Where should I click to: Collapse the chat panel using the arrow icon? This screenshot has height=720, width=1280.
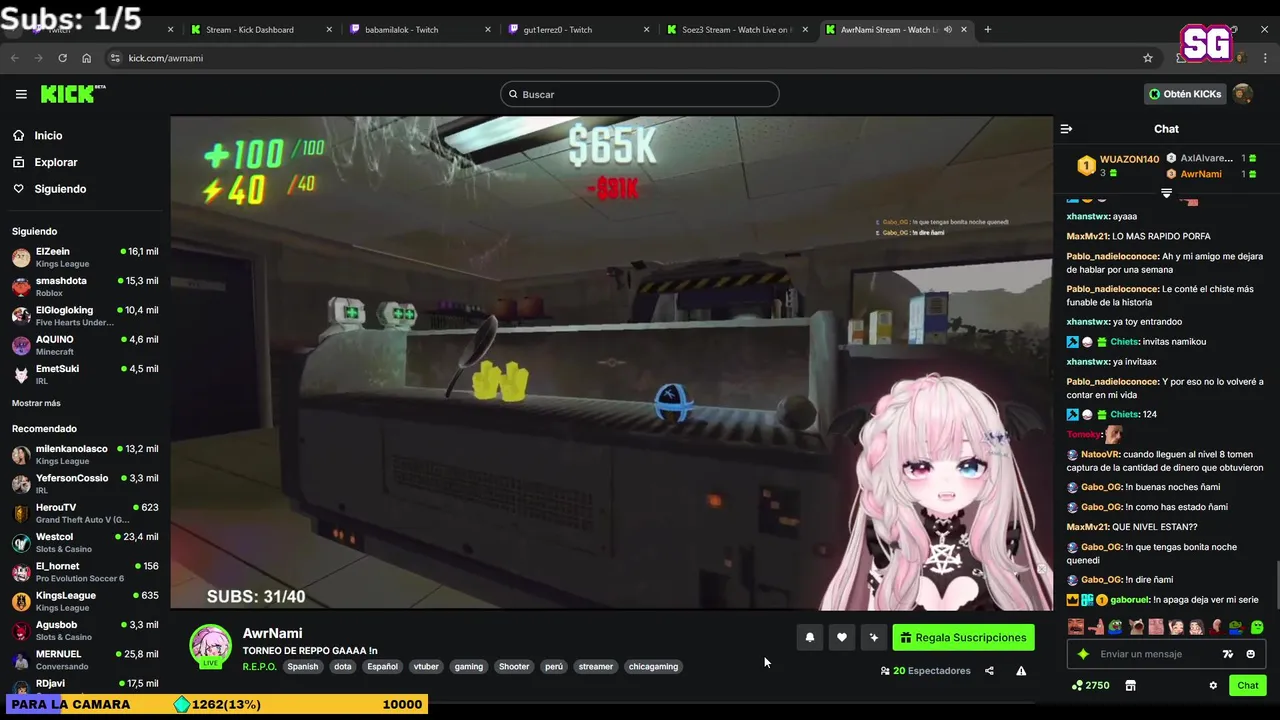click(1066, 129)
